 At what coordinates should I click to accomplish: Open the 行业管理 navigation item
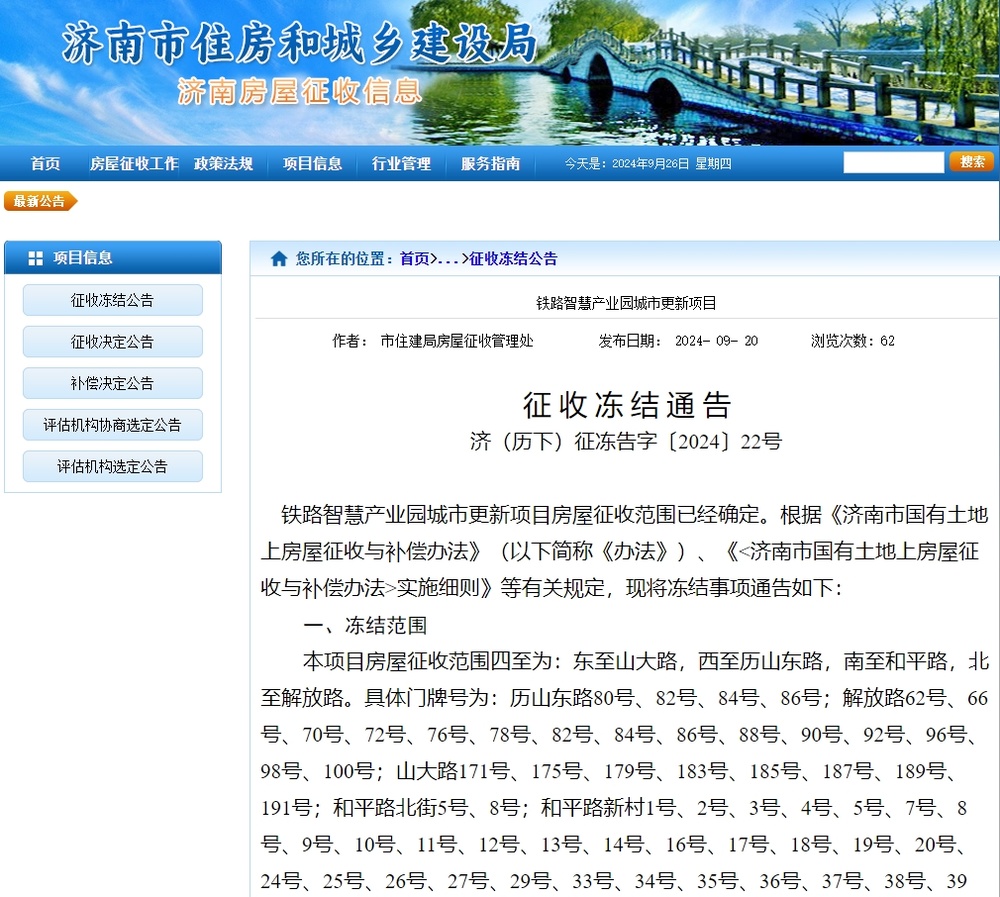click(401, 164)
